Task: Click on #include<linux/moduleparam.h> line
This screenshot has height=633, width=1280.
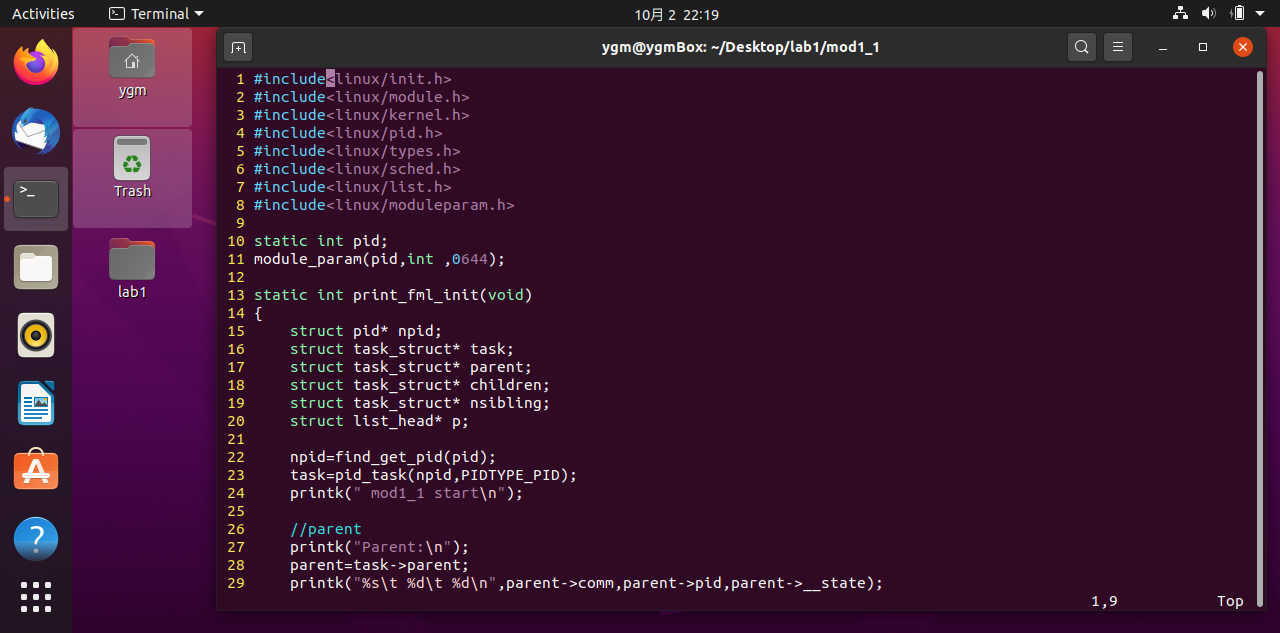Action: (x=384, y=205)
